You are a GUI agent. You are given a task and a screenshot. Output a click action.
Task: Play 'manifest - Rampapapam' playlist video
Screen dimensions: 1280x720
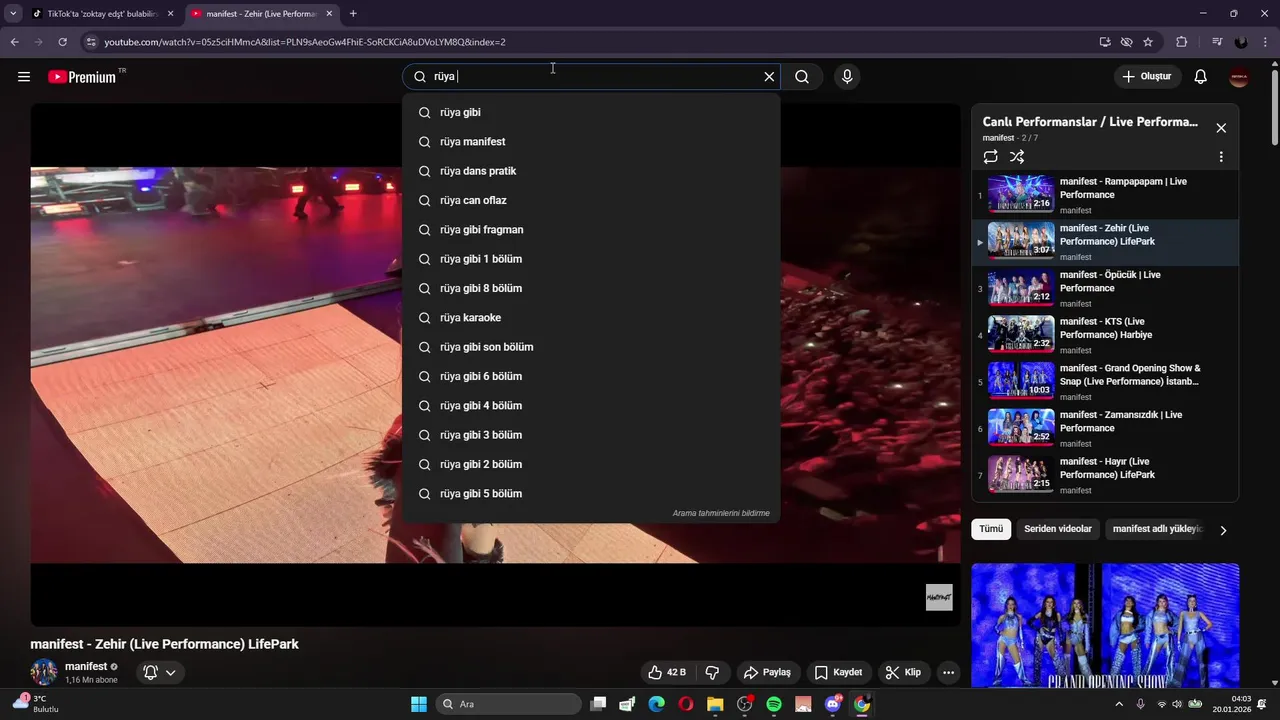[x=1105, y=195]
